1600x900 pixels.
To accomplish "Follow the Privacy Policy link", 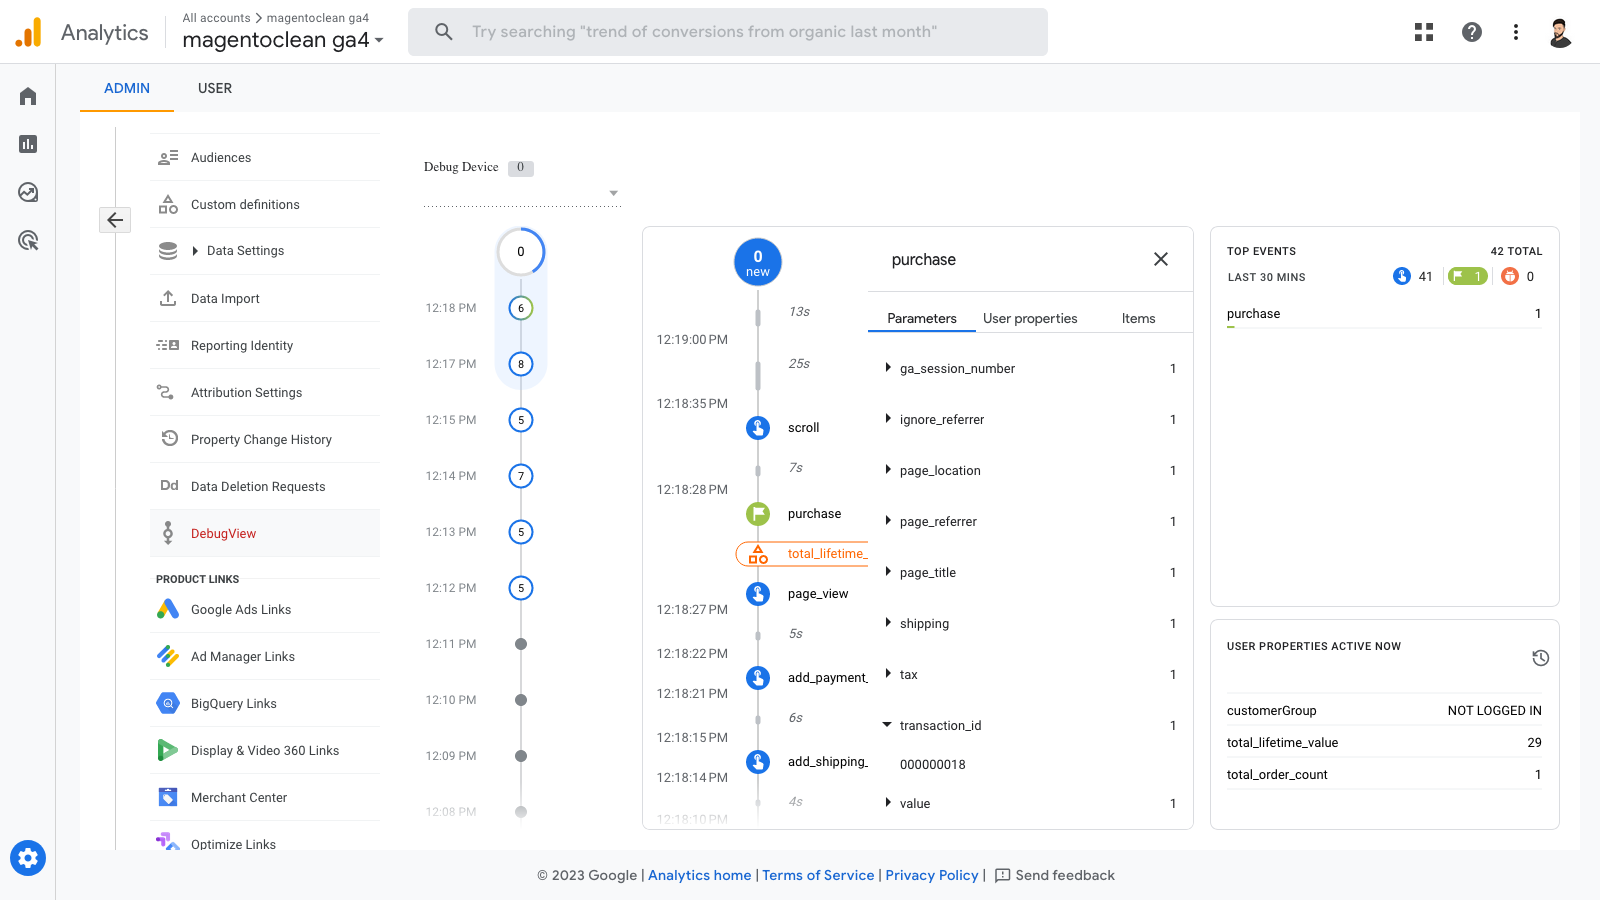I will 932,875.
